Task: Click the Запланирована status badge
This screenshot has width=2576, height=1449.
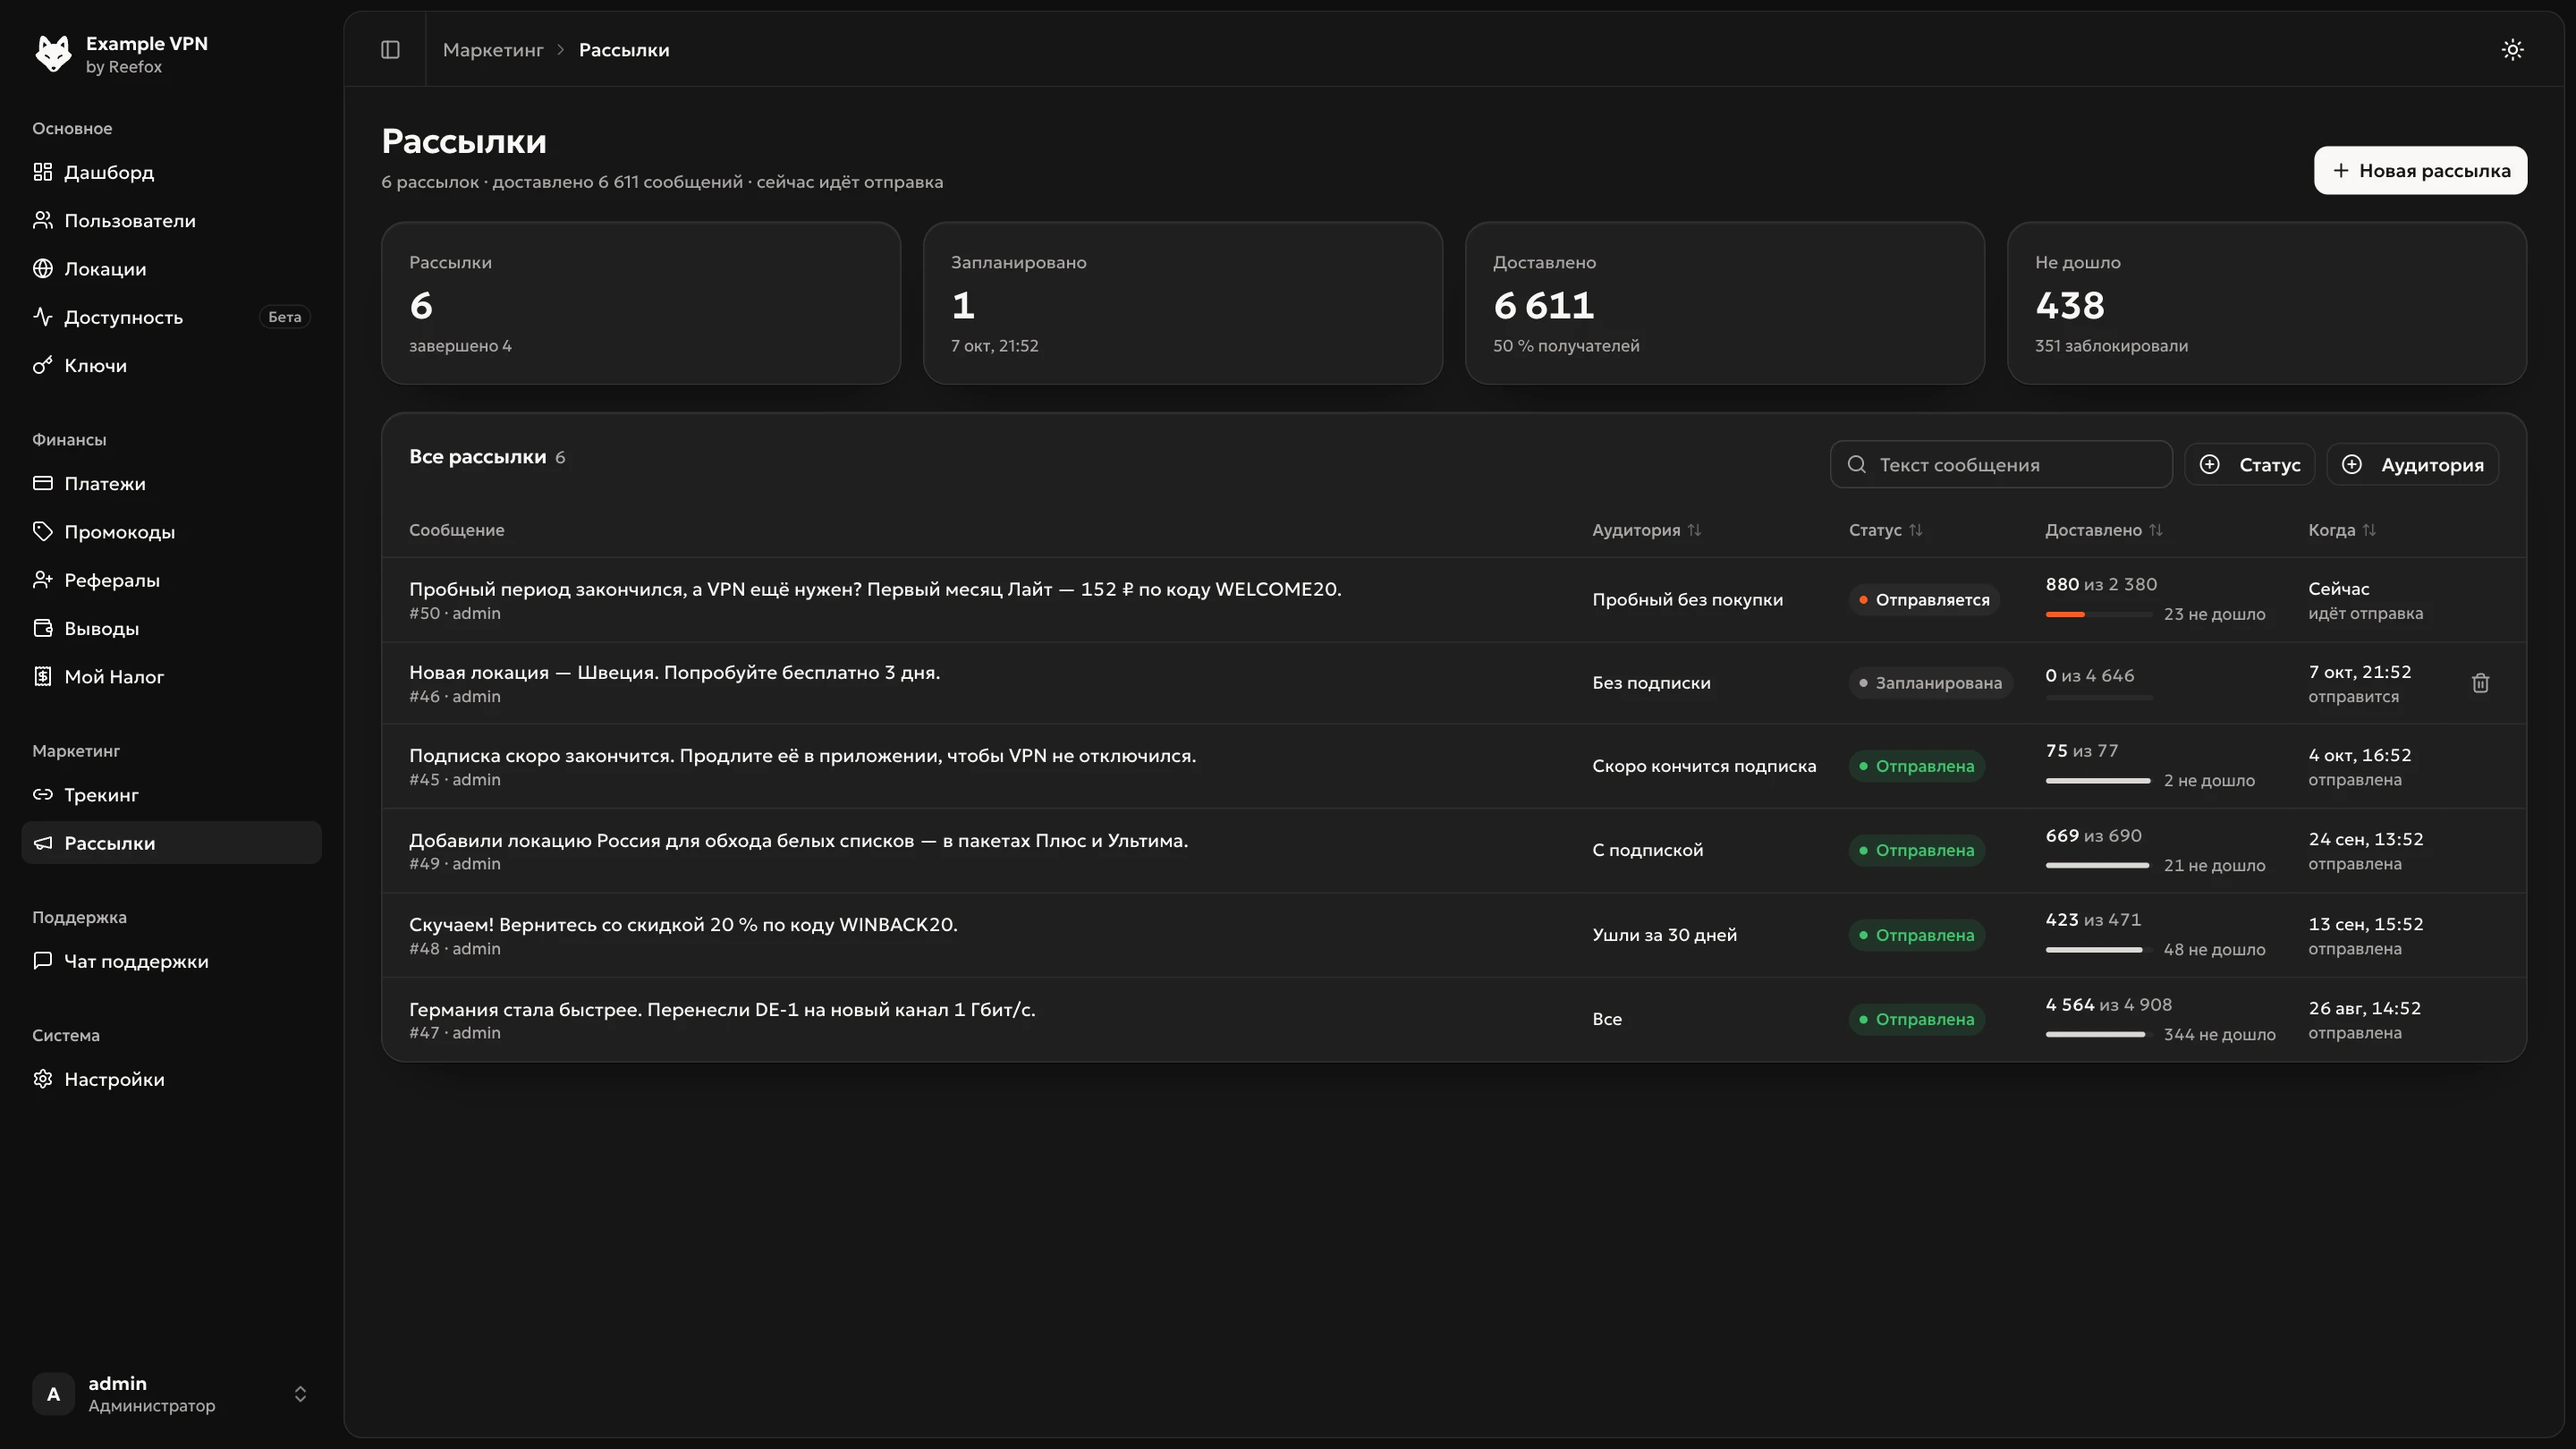Action: pos(1930,683)
